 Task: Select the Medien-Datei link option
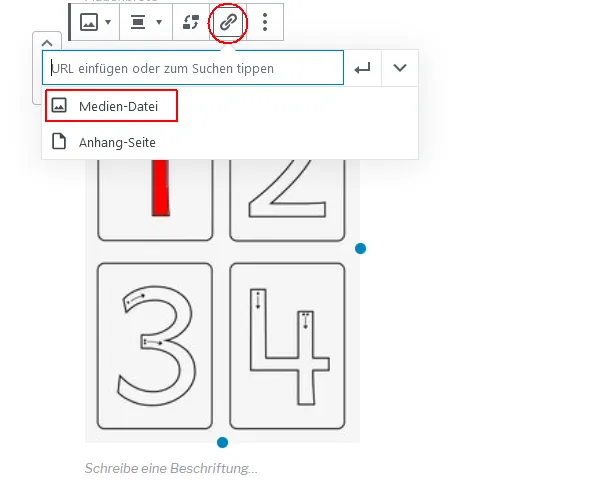click(x=111, y=106)
